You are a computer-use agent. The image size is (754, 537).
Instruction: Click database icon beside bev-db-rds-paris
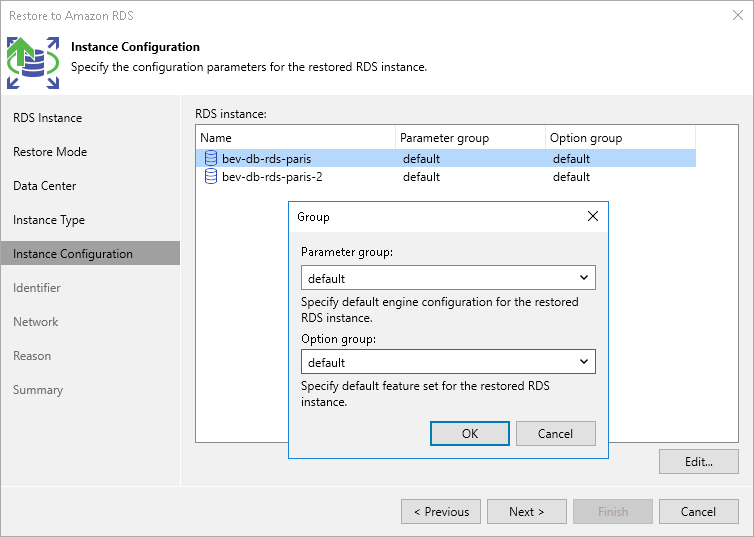tap(210, 158)
